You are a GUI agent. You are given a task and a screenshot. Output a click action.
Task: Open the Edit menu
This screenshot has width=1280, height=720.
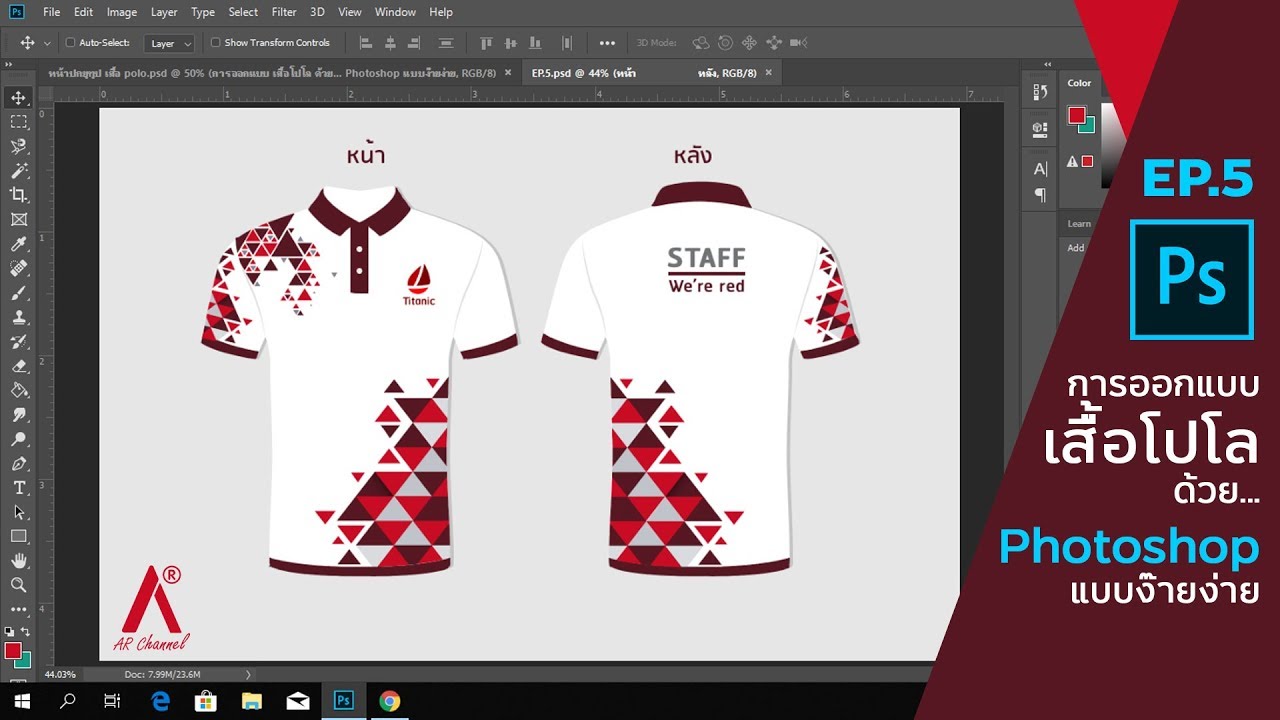[83, 12]
